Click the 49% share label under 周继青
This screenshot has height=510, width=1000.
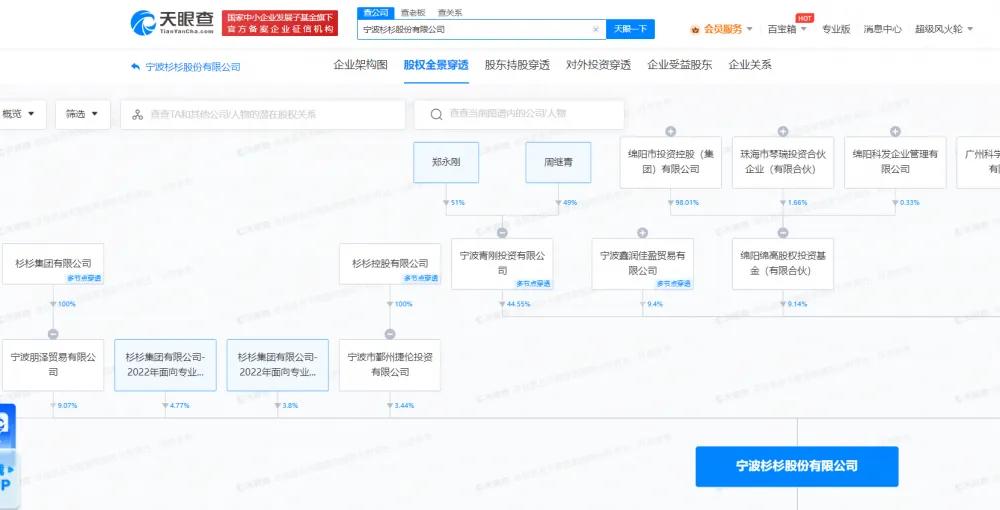[570, 203]
